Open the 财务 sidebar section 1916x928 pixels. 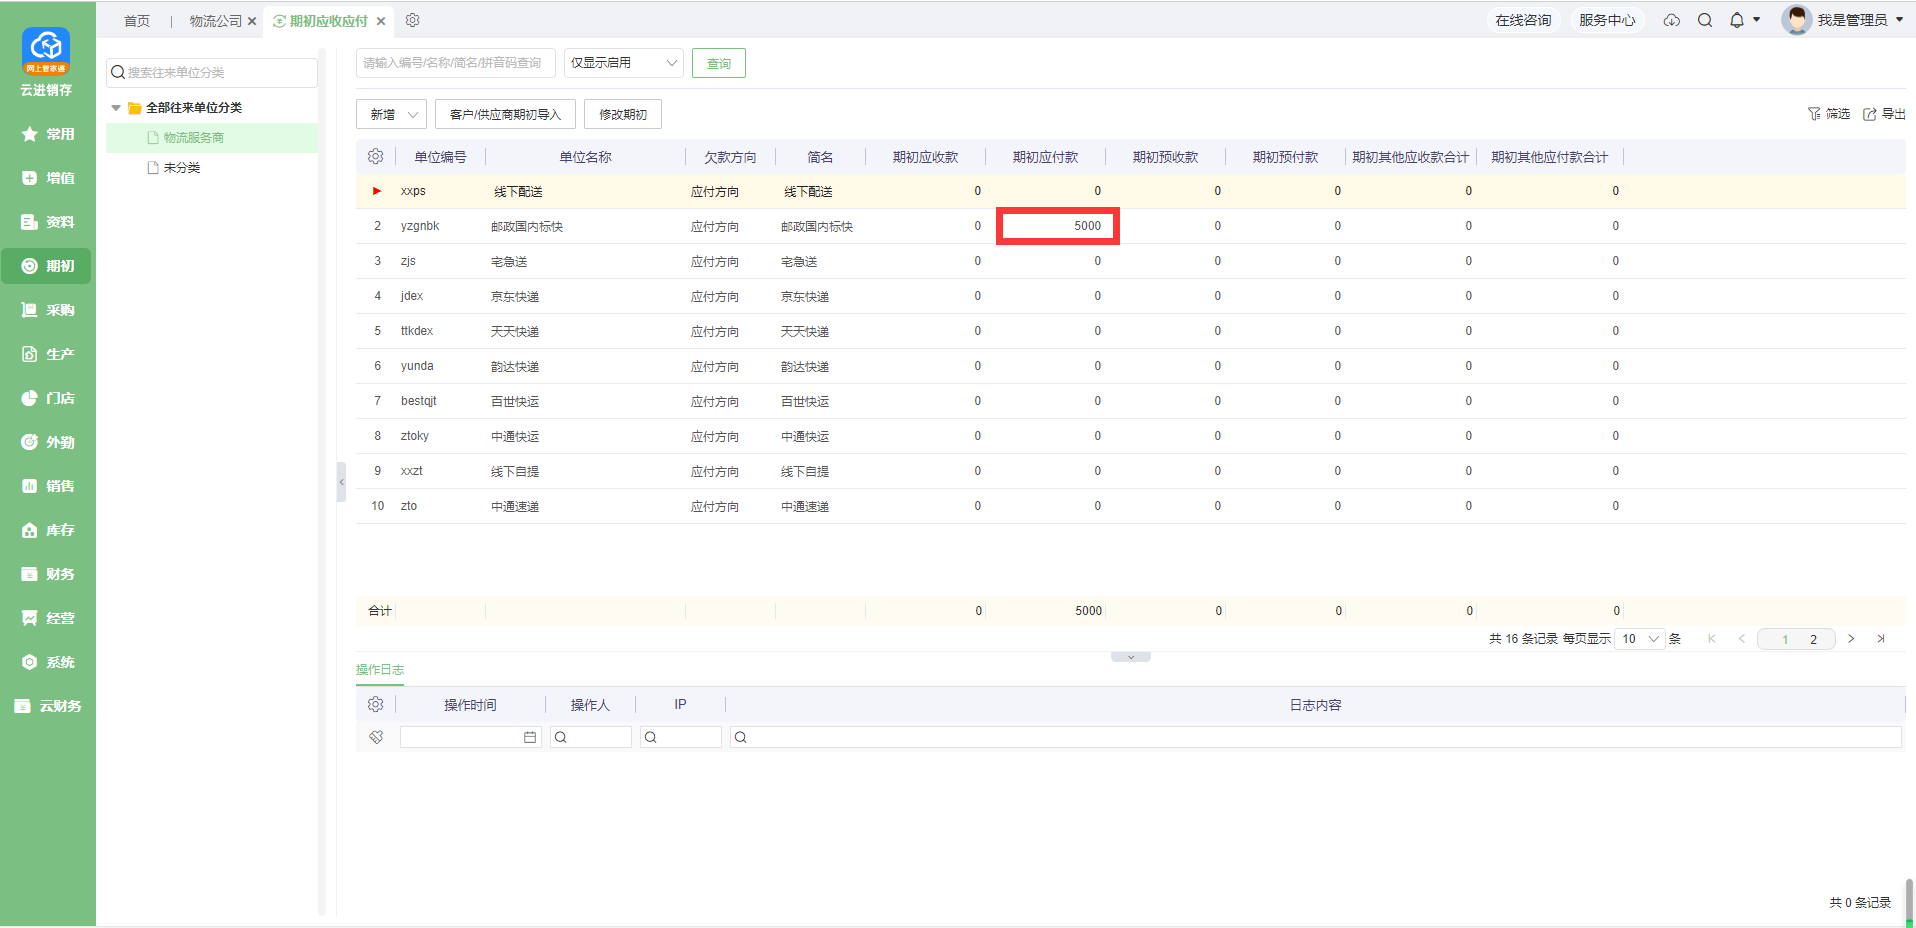point(48,574)
